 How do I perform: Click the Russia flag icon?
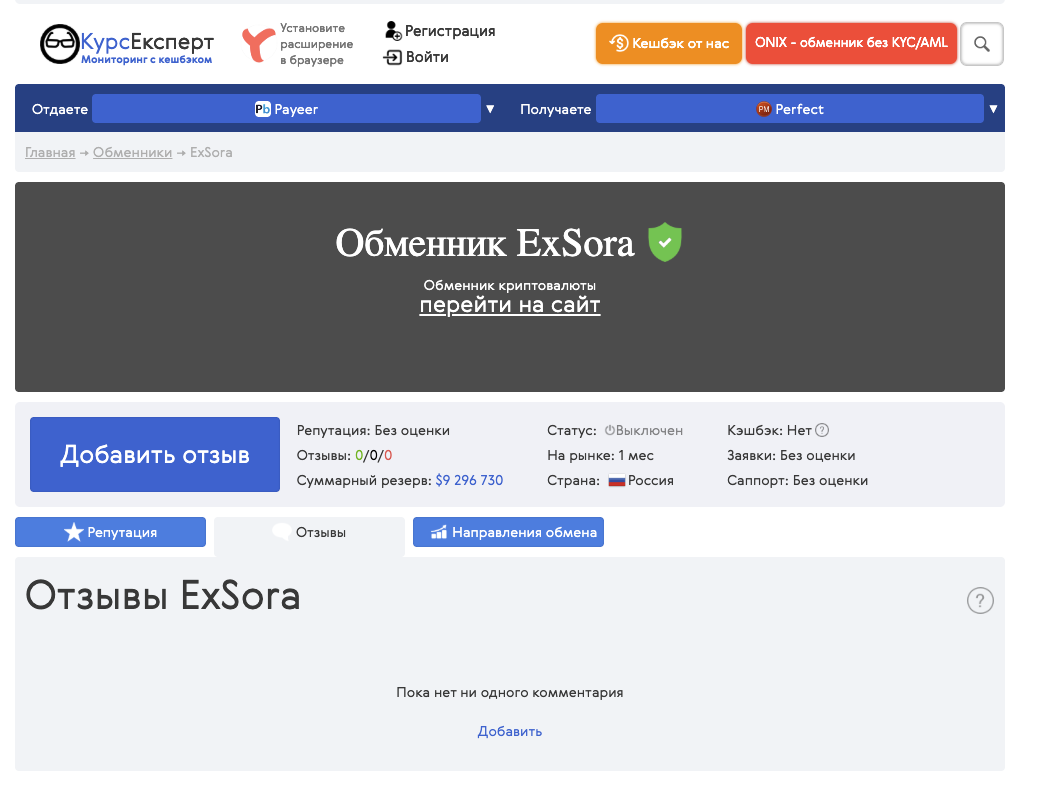click(616, 481)
